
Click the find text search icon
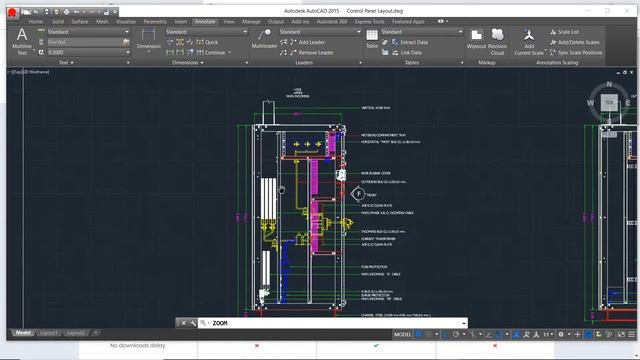tap(126, 42)
